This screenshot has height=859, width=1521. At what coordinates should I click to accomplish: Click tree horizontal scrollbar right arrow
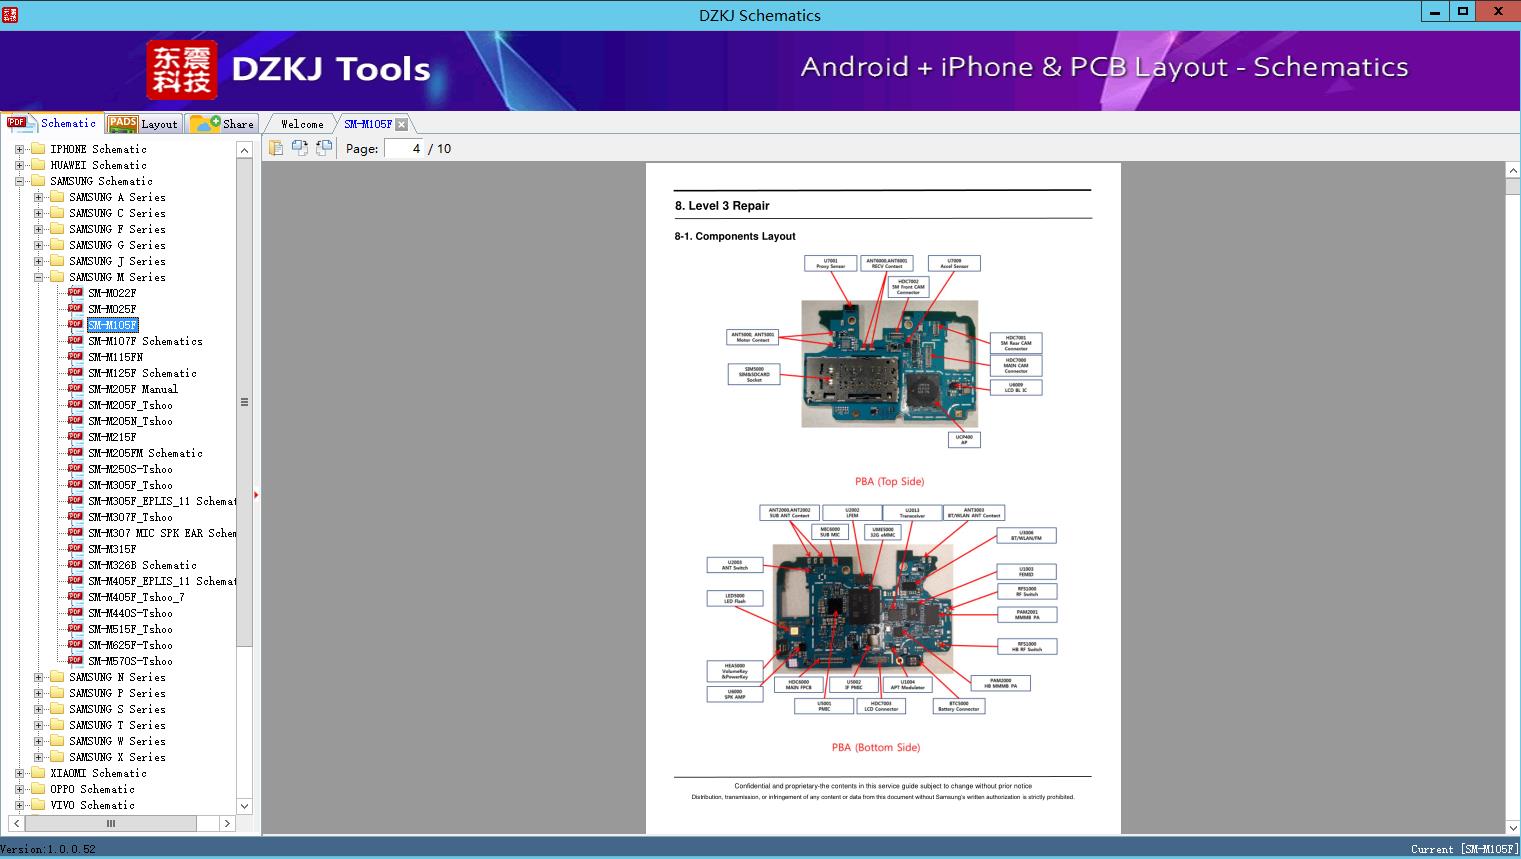pos(227,823)
